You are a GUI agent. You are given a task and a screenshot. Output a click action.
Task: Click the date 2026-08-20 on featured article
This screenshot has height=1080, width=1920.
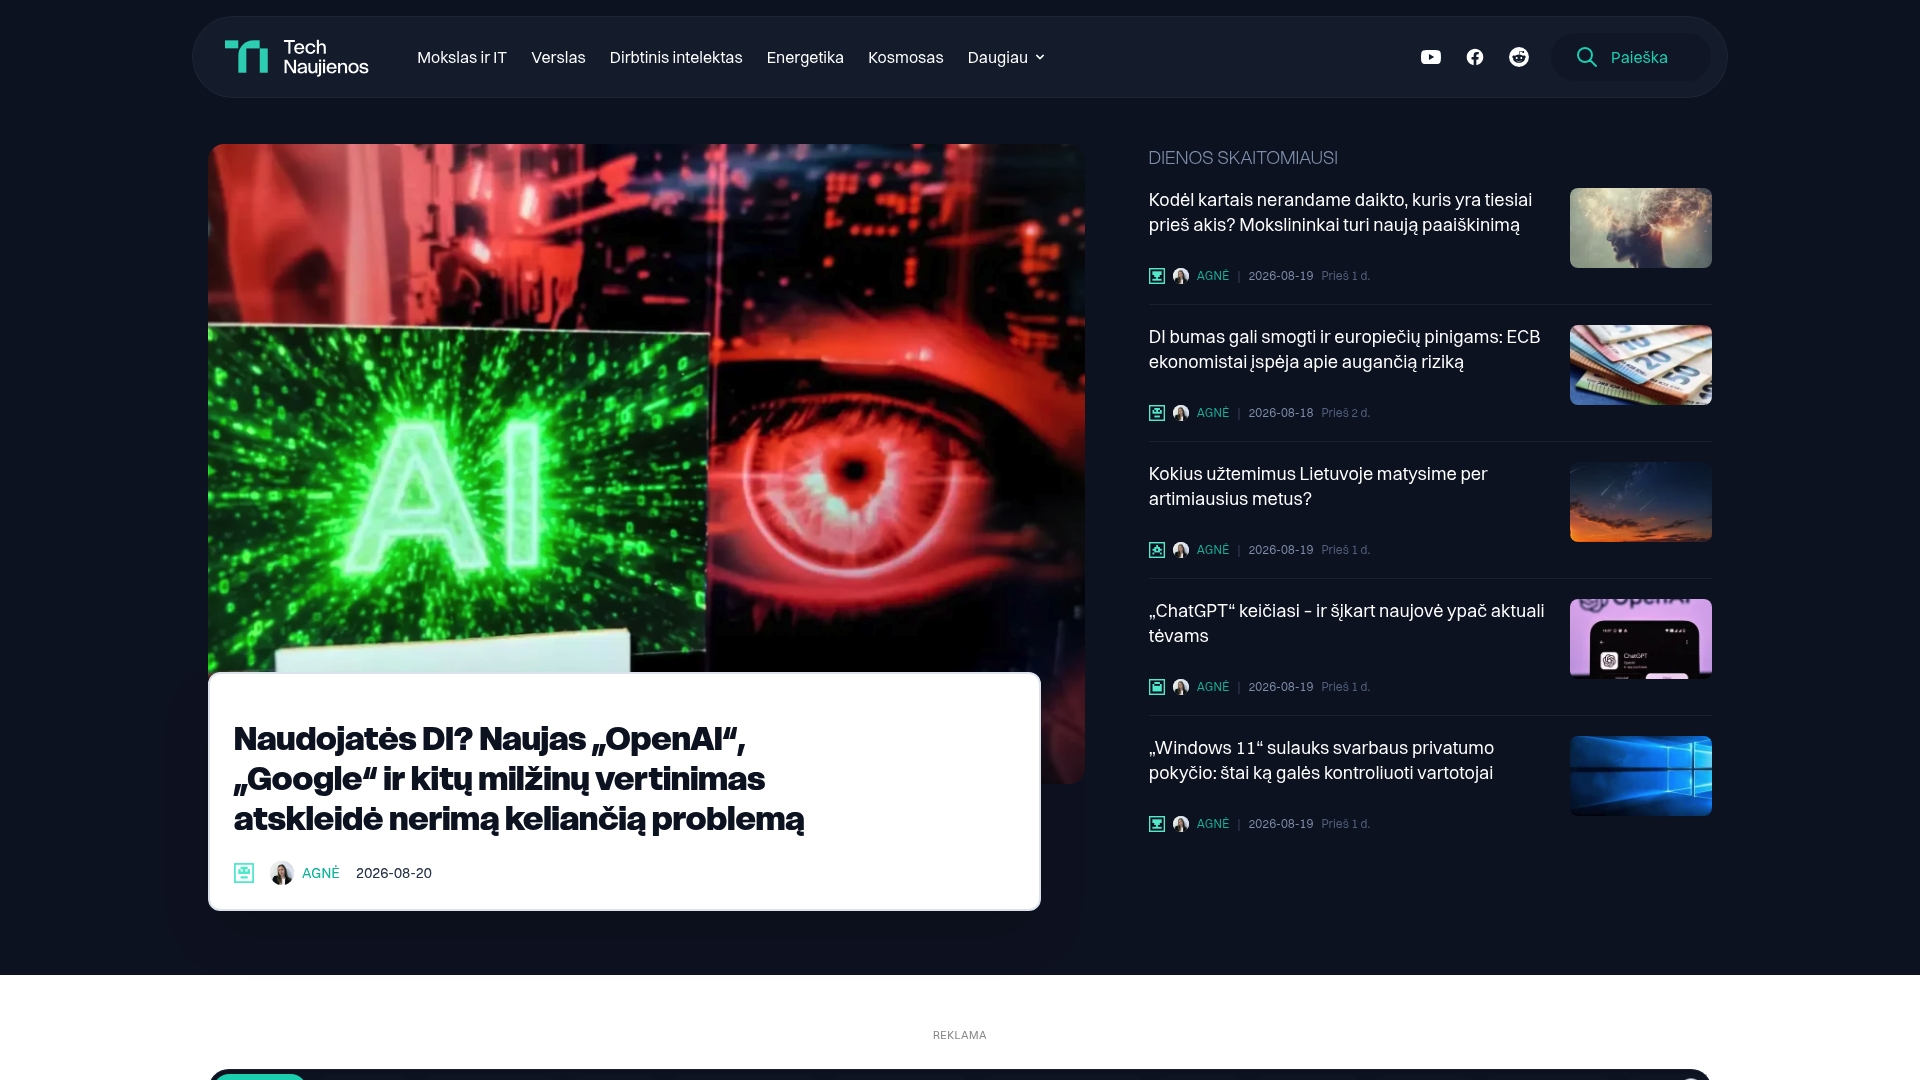point(394,873)
